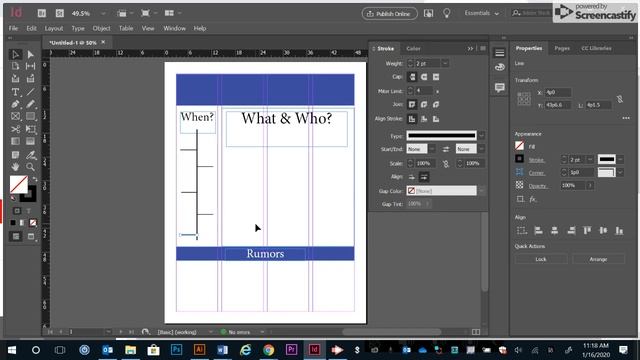
Task: Set round cap in Stroke panel
Action: (x=424, y=77)
